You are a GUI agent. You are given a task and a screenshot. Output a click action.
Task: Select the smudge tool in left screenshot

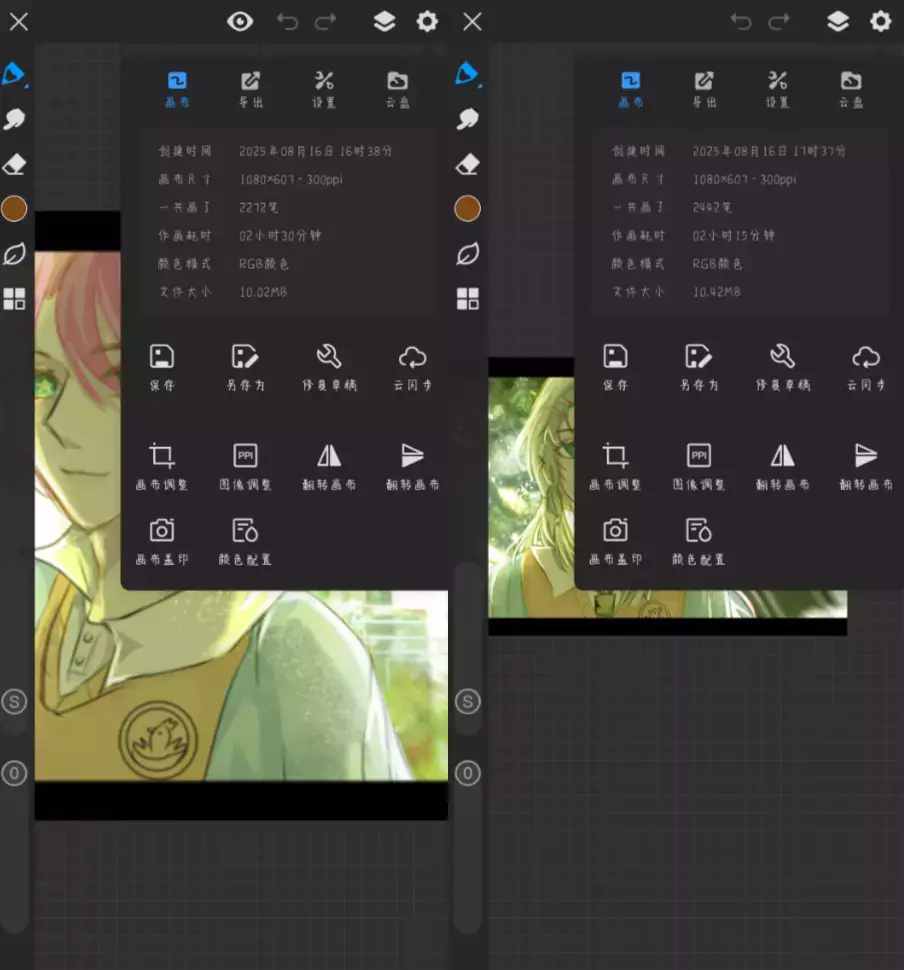tap(14, 119)
